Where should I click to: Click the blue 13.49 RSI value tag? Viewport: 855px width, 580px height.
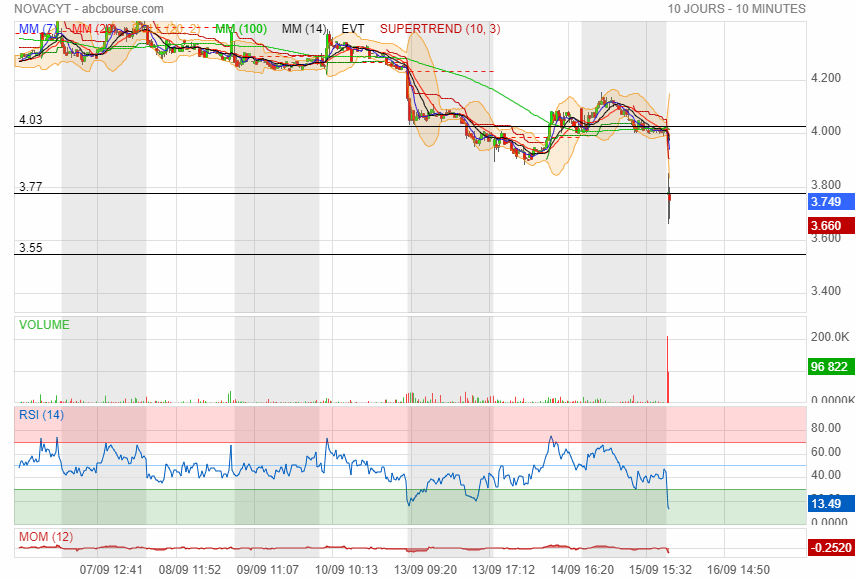(831, 504)
